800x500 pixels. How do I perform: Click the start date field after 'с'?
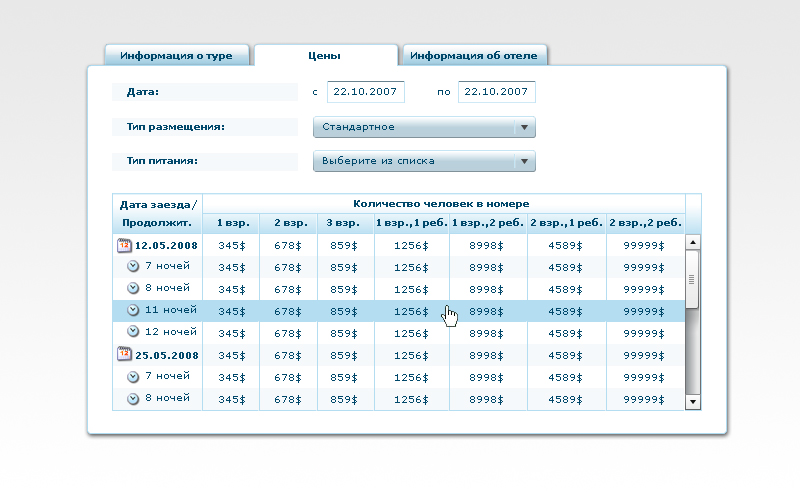pos(366,92)
